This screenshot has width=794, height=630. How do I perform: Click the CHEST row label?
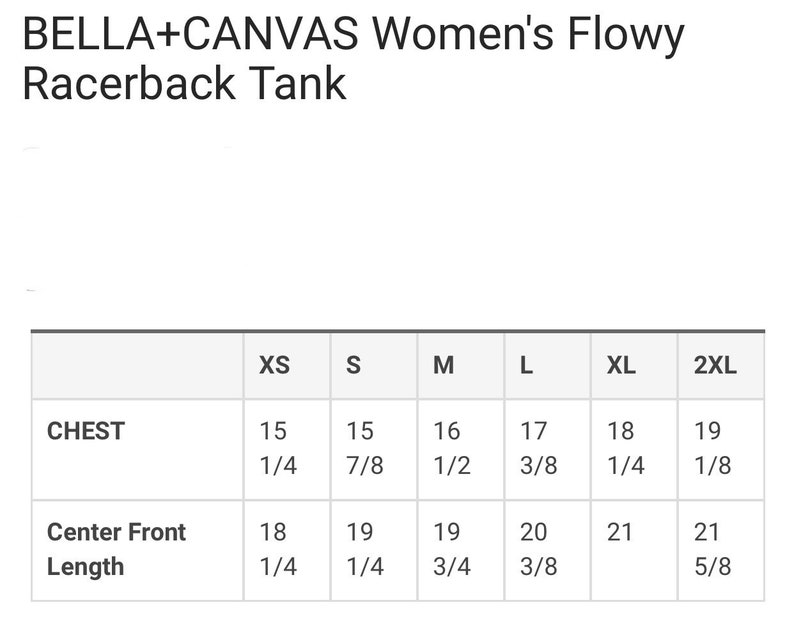pos(86,431)
